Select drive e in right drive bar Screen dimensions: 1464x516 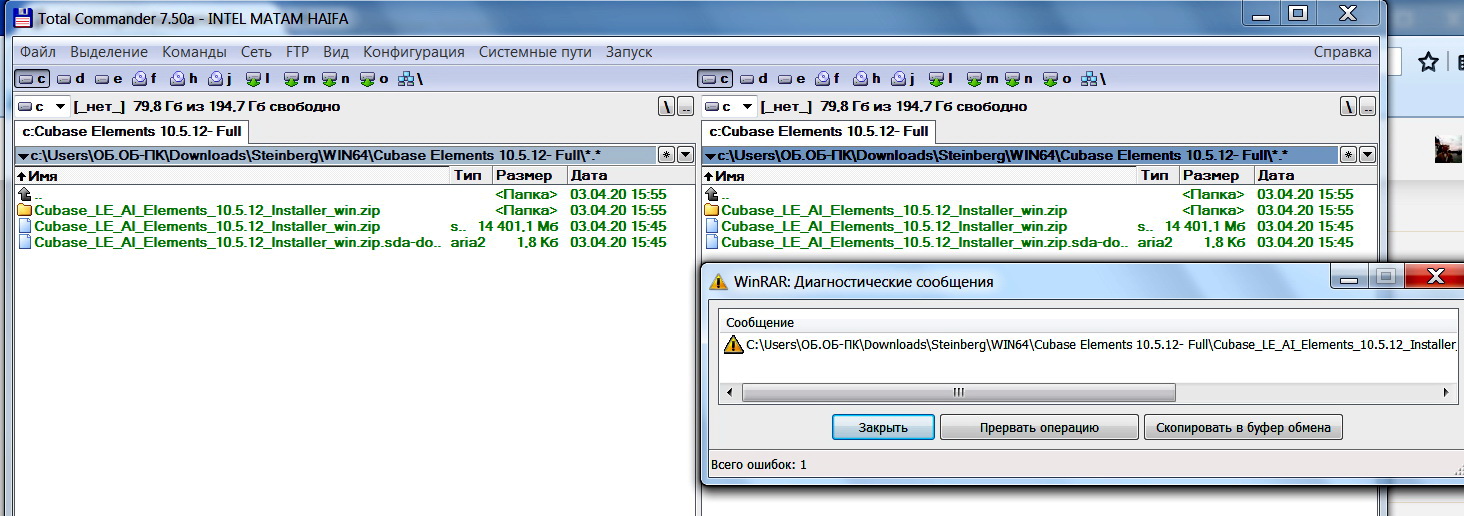click(x=791, y=78)
